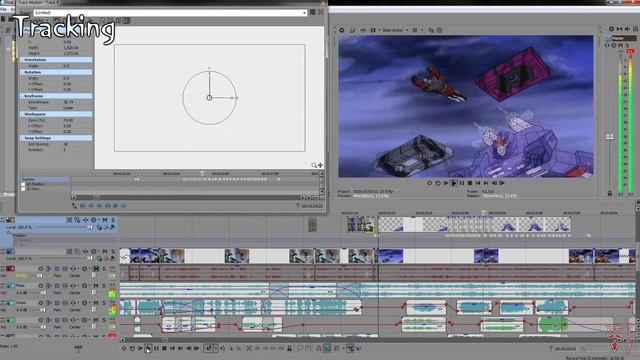Delete the preset in Track Motion window

pyautogui.click(x=320, y=12)
